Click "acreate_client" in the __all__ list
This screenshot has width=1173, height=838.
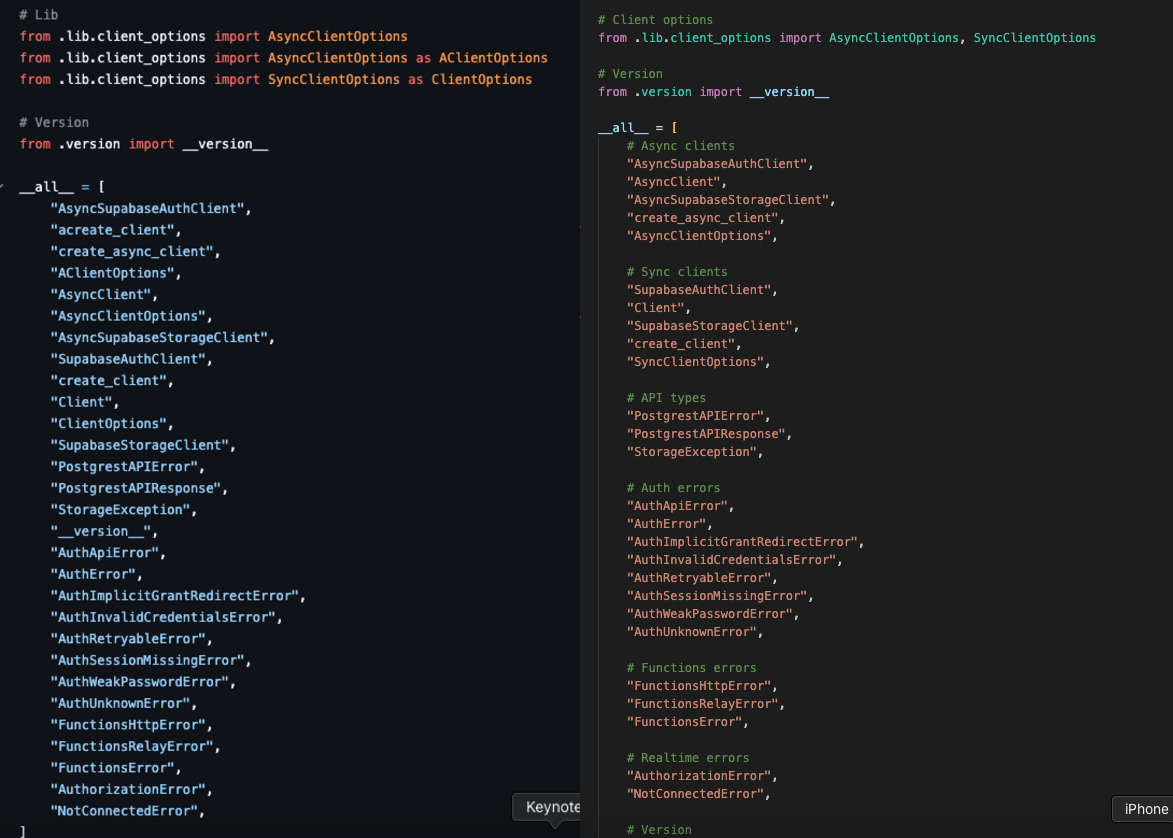click(x=115, y=230)
